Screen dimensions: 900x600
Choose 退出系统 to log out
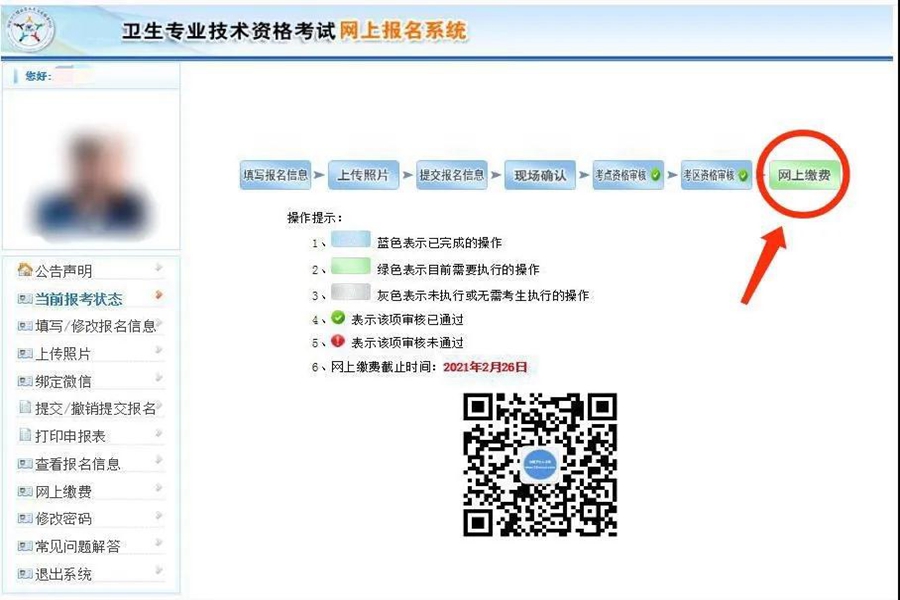pyautogui.click(x=63, y=574)
